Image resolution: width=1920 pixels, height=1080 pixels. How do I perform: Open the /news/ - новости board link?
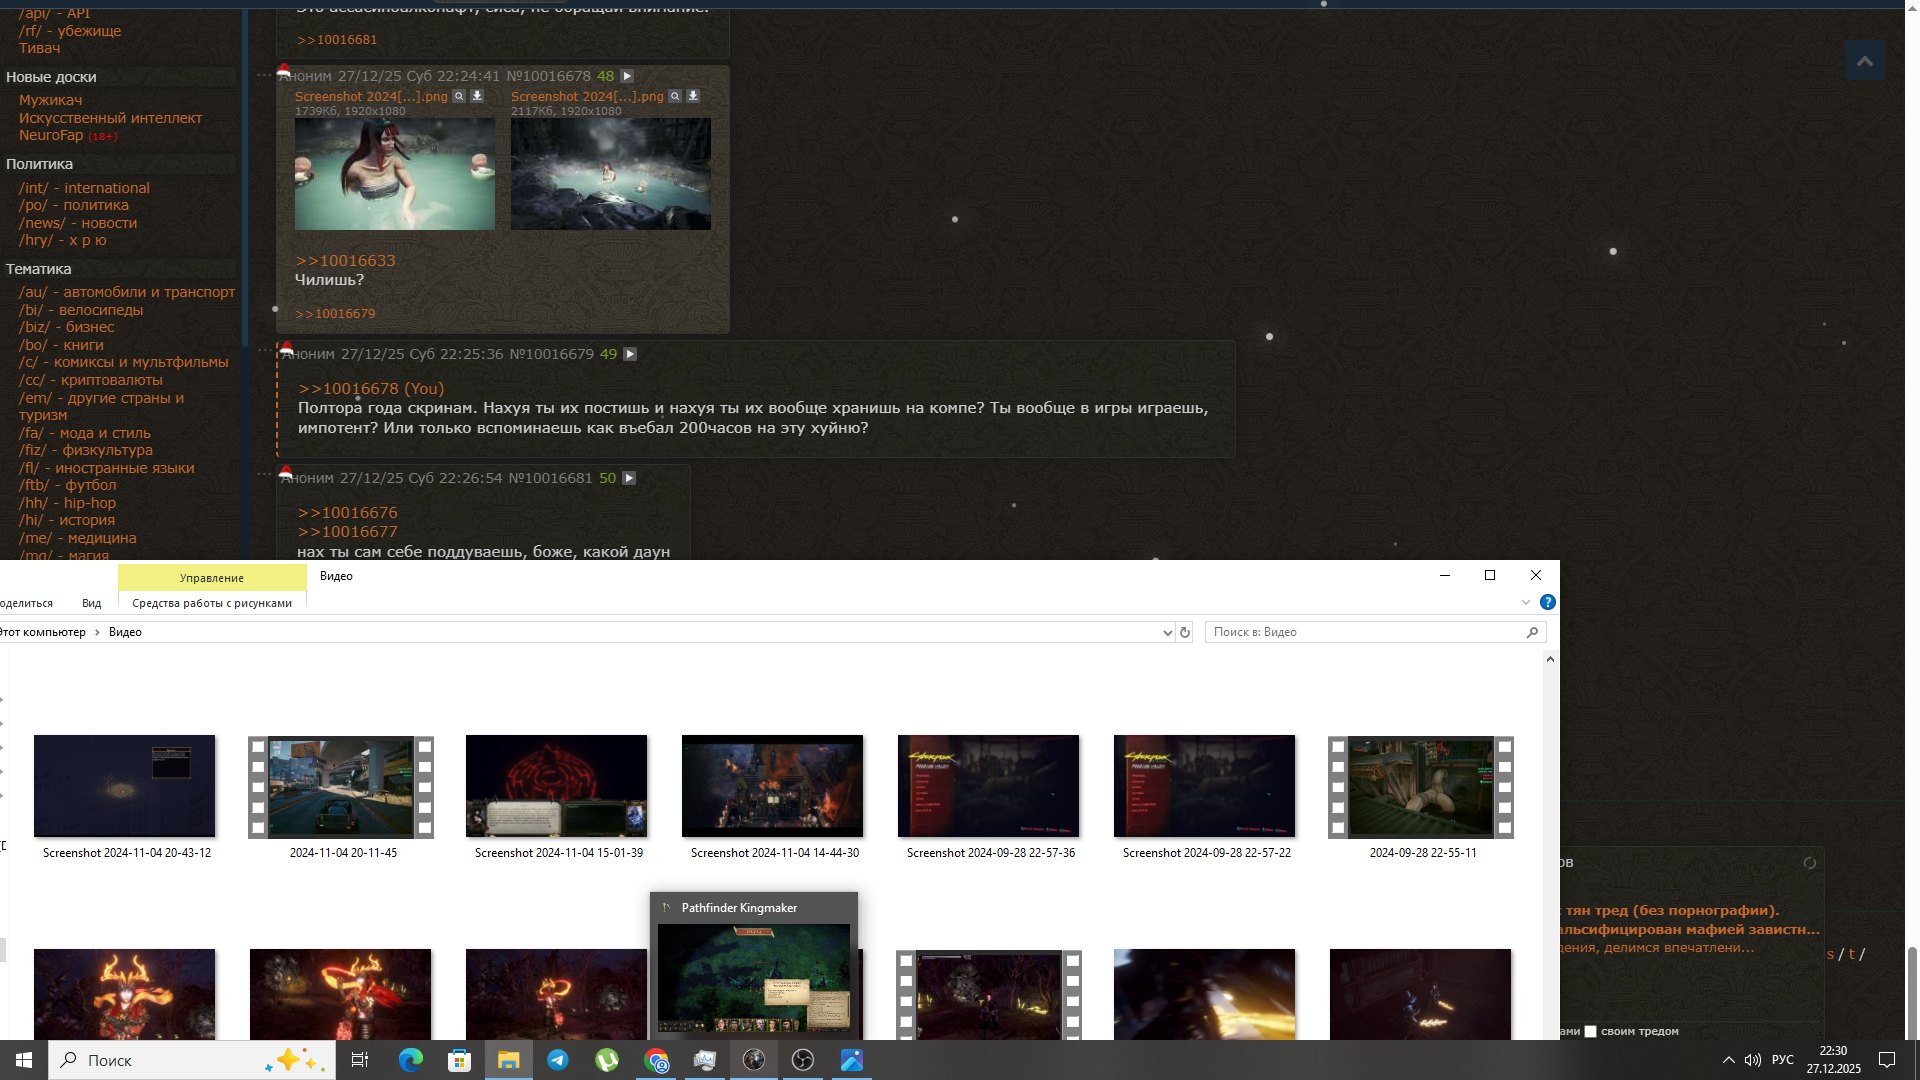78,223
